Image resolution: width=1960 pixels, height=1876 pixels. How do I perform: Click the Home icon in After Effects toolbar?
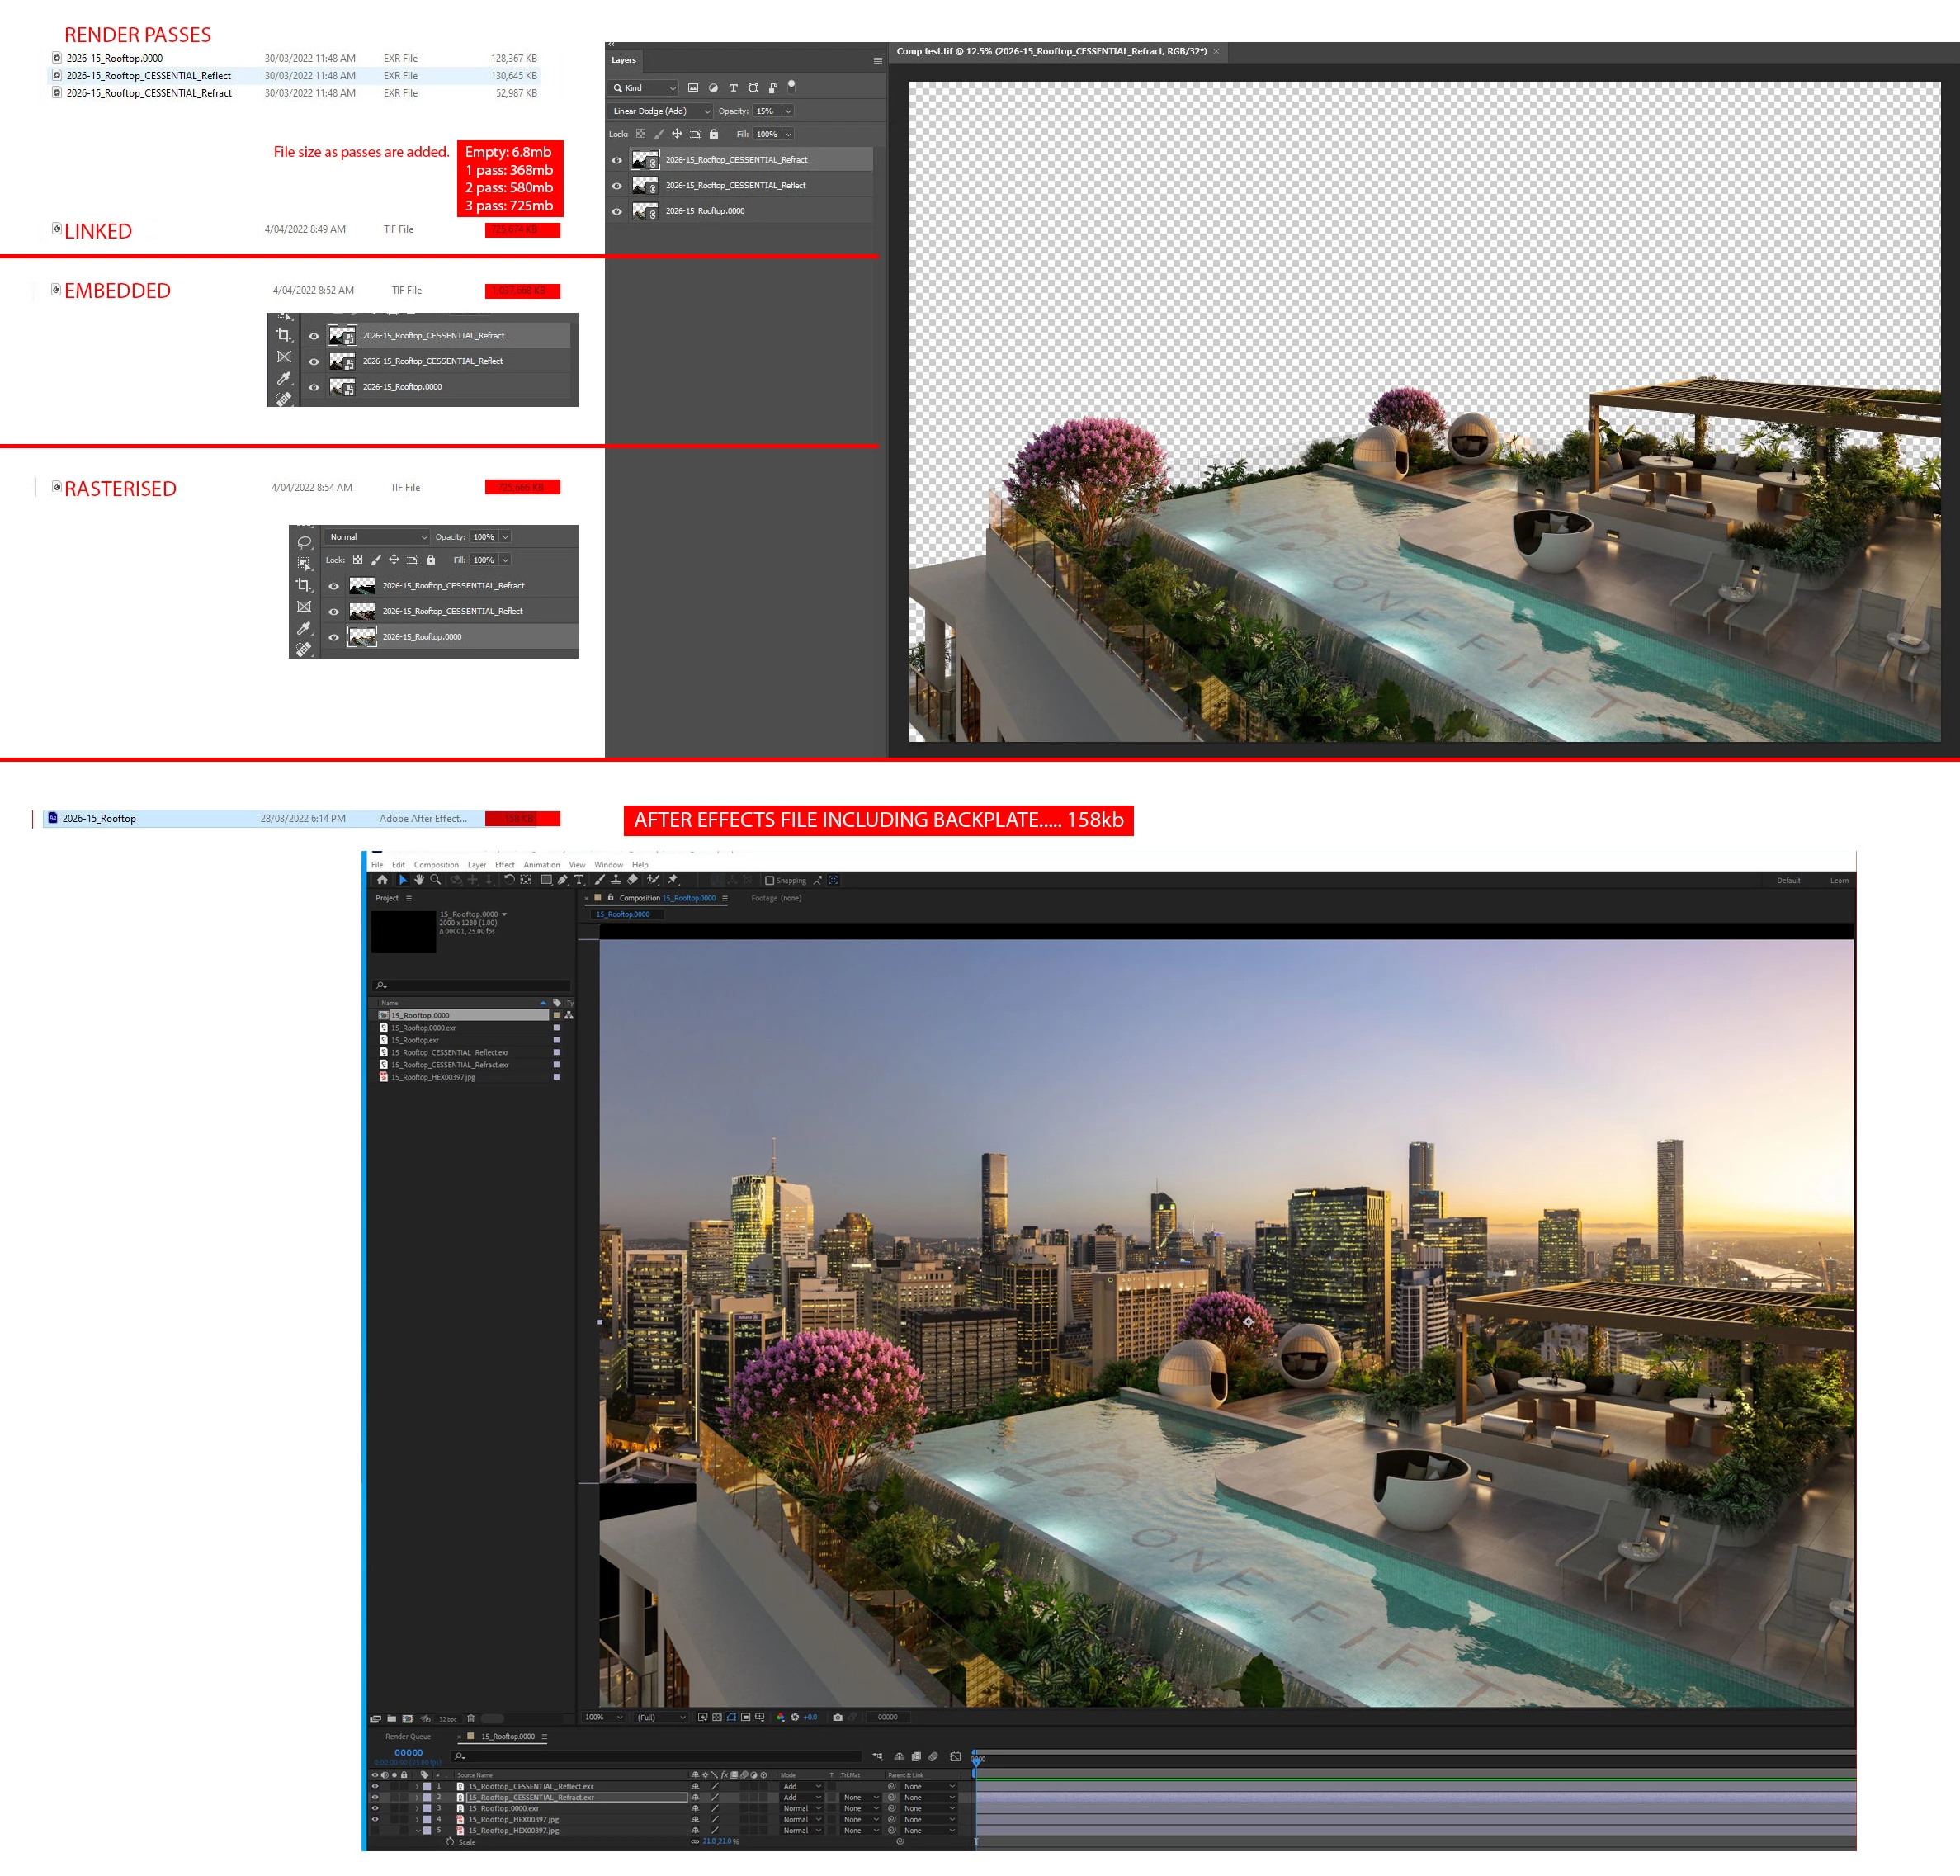tap(382, 880)
